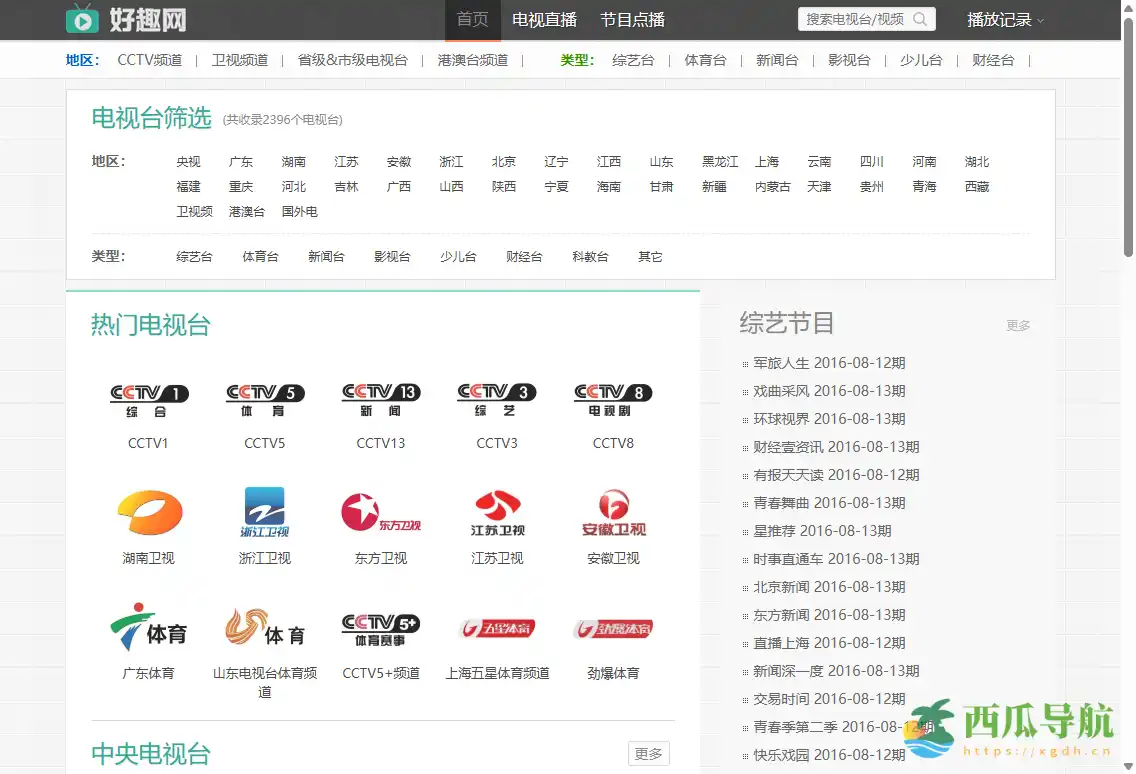
Task: Select the 综艺台 type filter
Action: pyautogui.click(x=194, y=256)
